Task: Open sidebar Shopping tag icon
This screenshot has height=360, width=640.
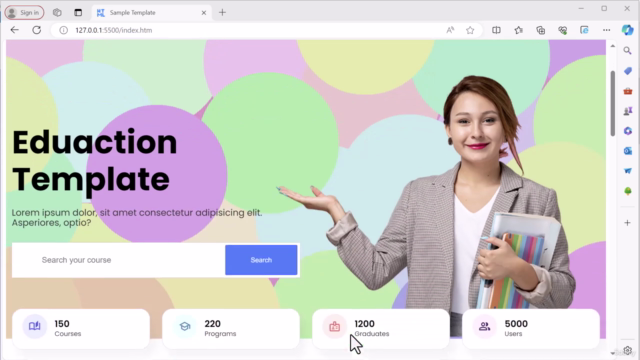Action: point(628,71)
